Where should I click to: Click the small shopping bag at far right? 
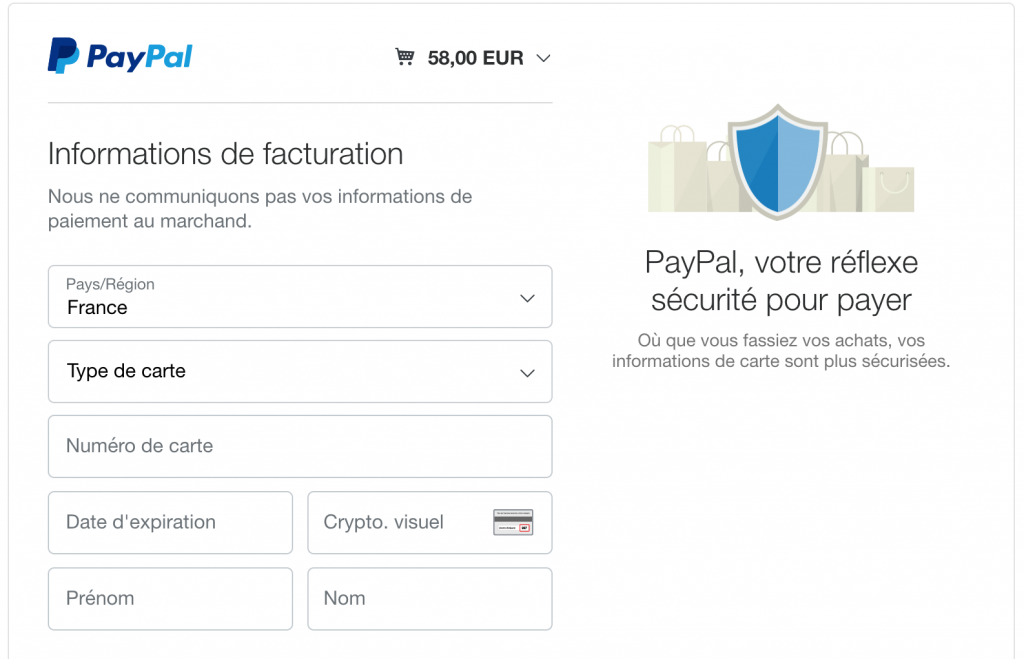[x=895, y=188]
